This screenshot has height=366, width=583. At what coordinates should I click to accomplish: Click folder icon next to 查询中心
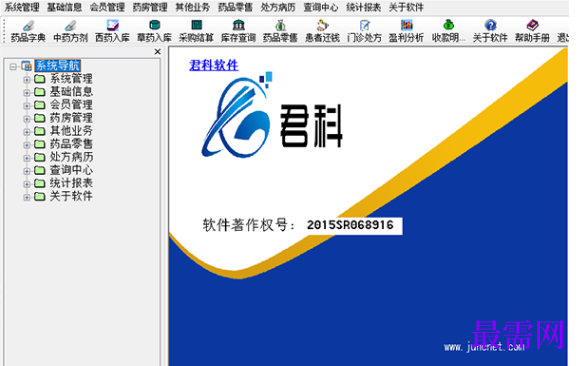coord(39,170)
